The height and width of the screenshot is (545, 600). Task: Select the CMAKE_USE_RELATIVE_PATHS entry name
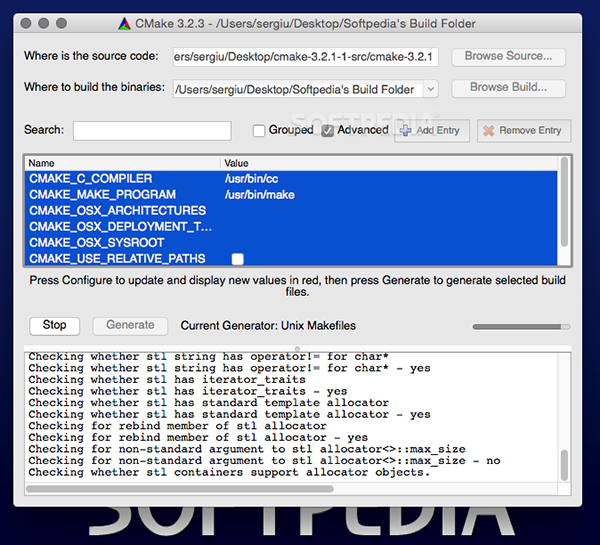click(x=117, y=259)
